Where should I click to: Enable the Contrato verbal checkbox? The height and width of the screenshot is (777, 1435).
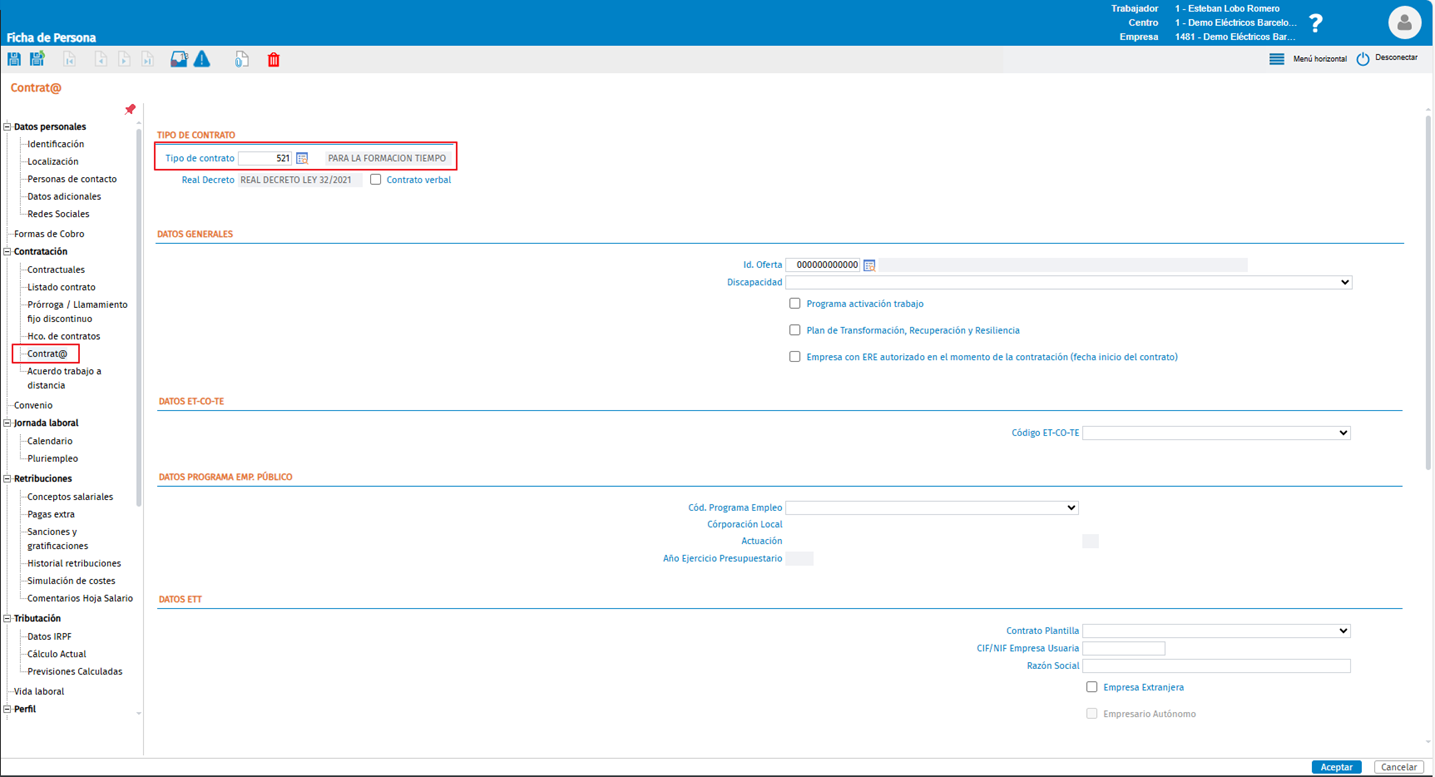point(376,180)
